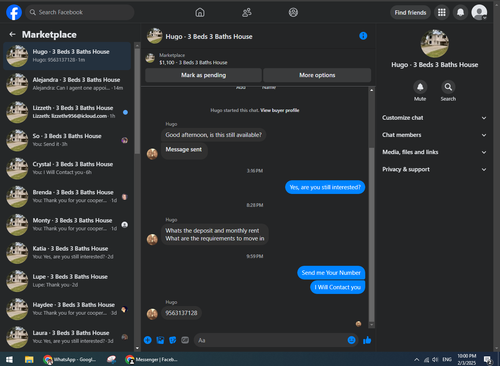
Task: Open the Friends icon in top navigation
Action: tap(247, 12)
